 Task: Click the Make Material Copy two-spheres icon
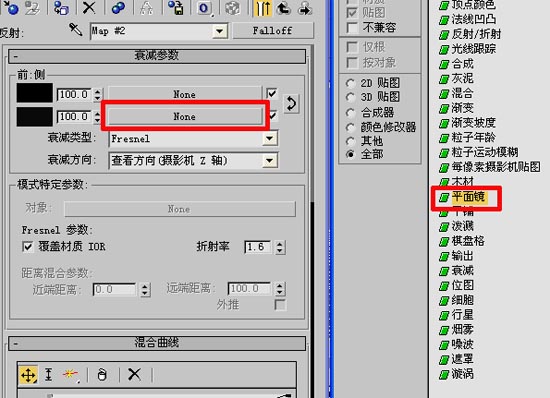(x=118, y=7)
